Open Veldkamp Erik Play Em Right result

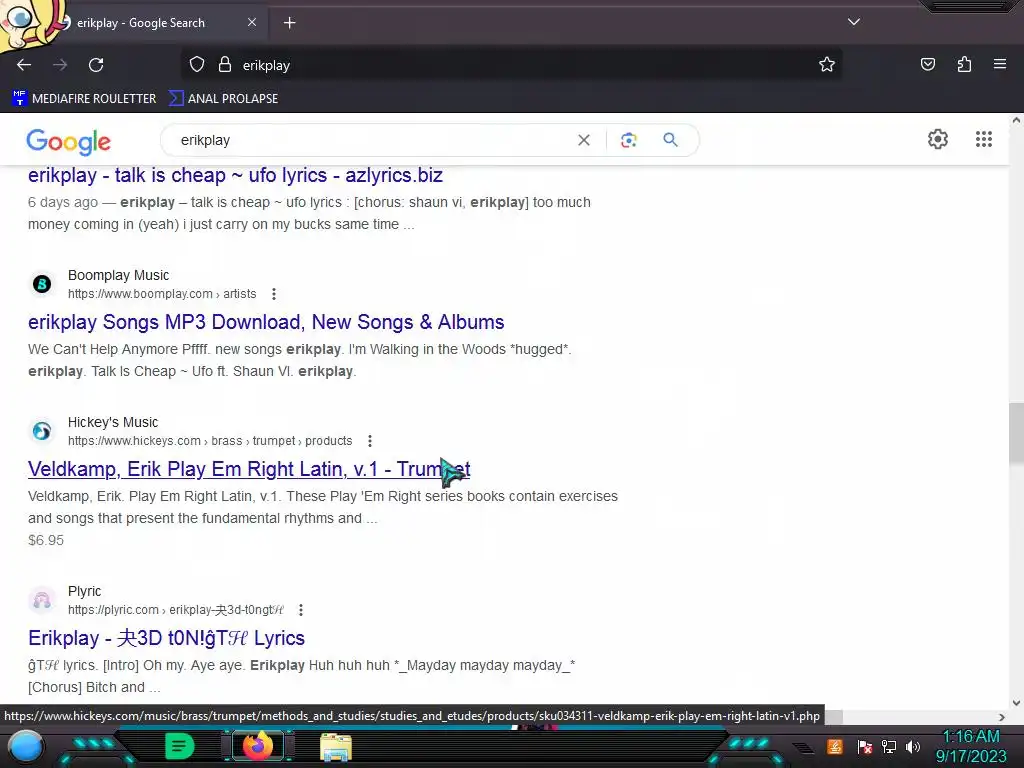point(249,469)
